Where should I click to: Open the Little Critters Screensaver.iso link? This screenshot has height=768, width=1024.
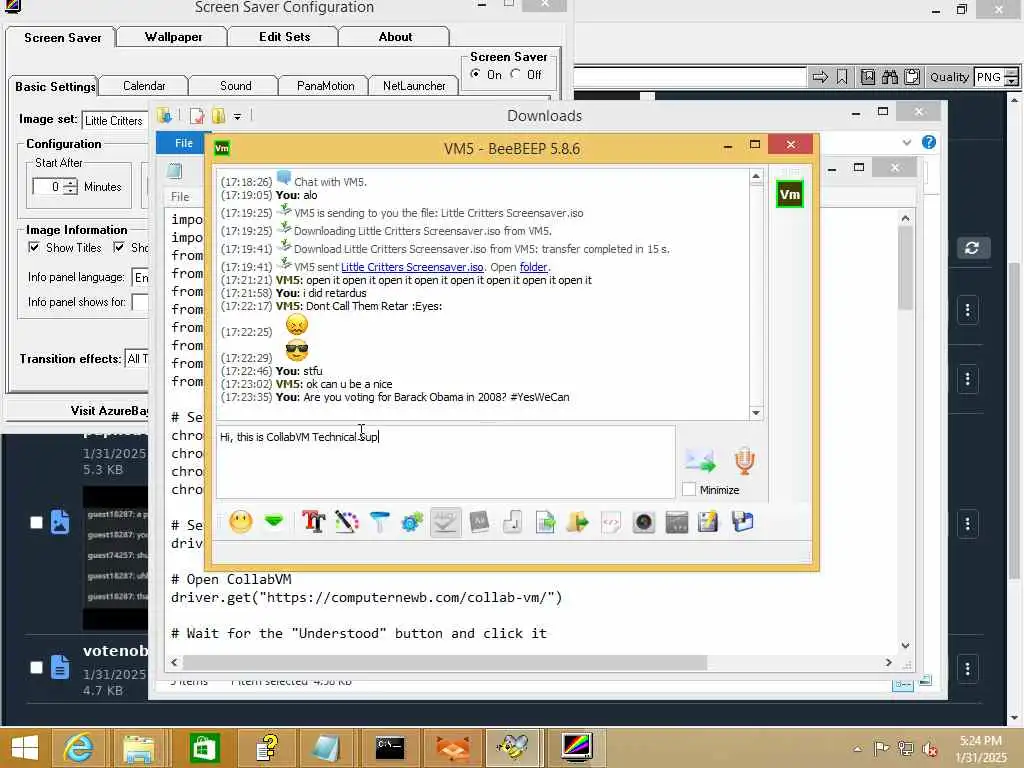coord(412,267)
